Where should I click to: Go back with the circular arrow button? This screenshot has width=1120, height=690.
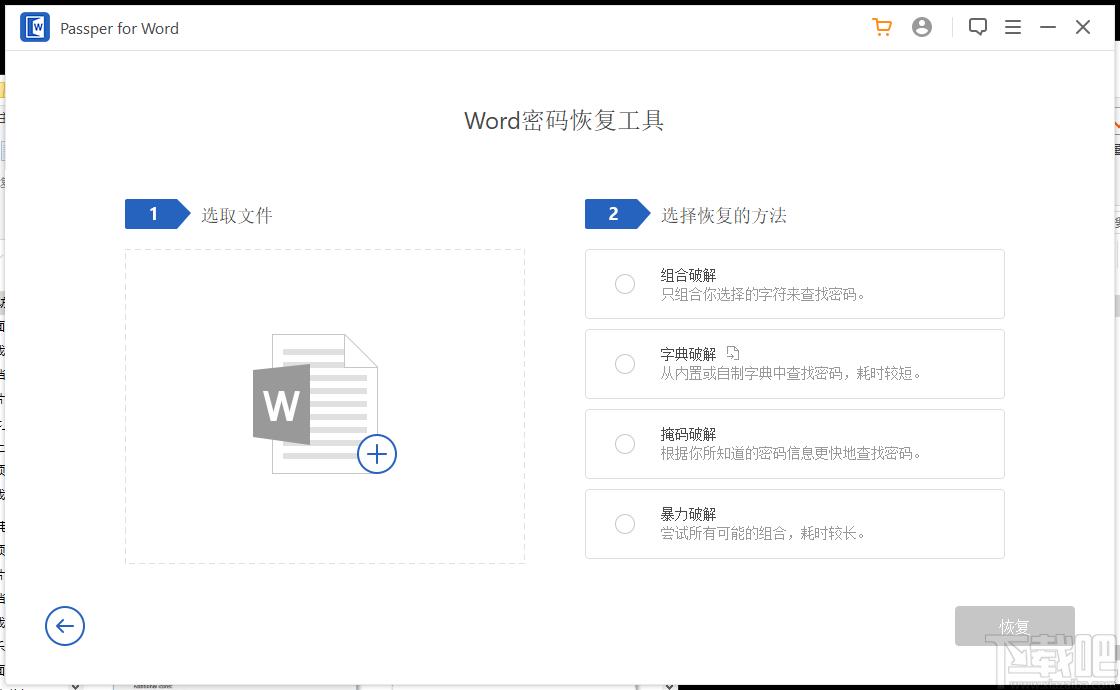click(x=65, y=626)
